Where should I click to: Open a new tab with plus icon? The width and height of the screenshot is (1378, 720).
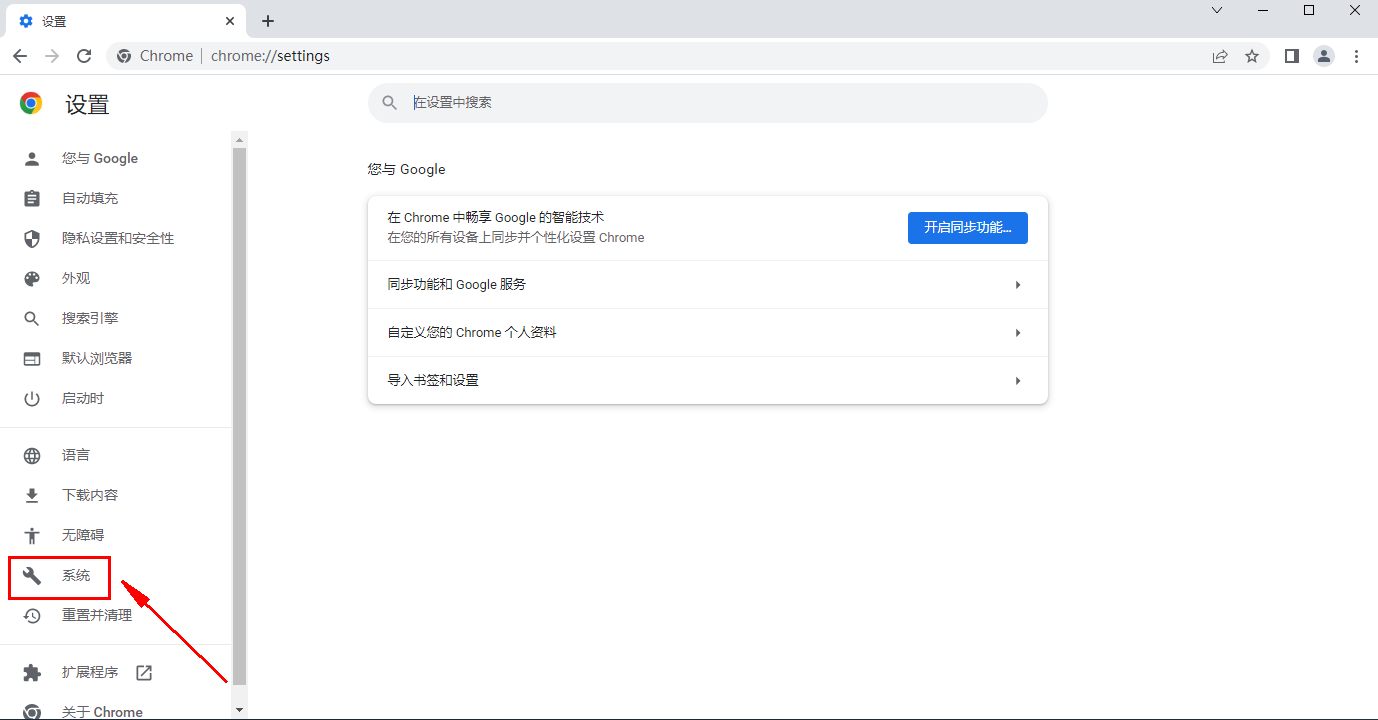(x=268, y=21)
